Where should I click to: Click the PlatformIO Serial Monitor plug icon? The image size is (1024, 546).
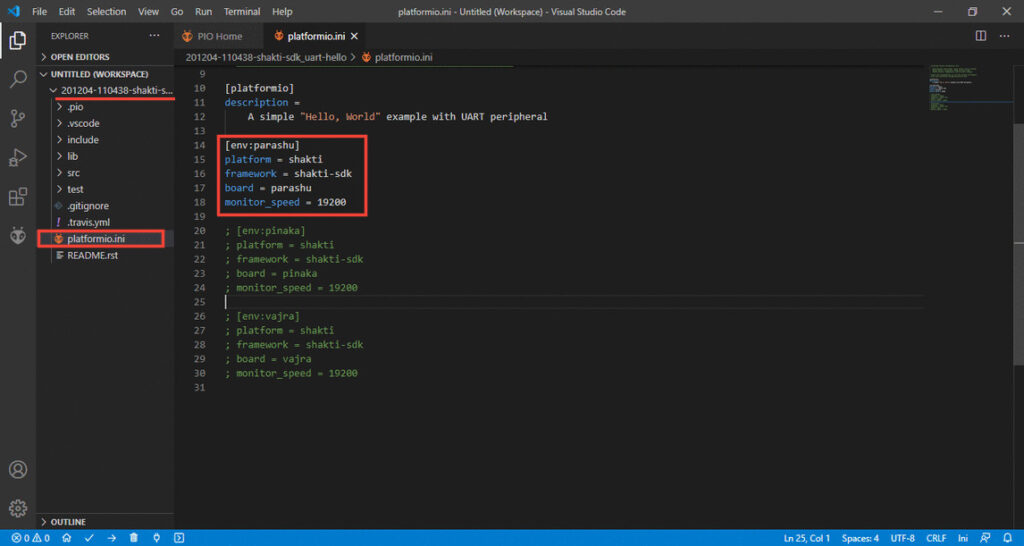click(x=156, y=538)
